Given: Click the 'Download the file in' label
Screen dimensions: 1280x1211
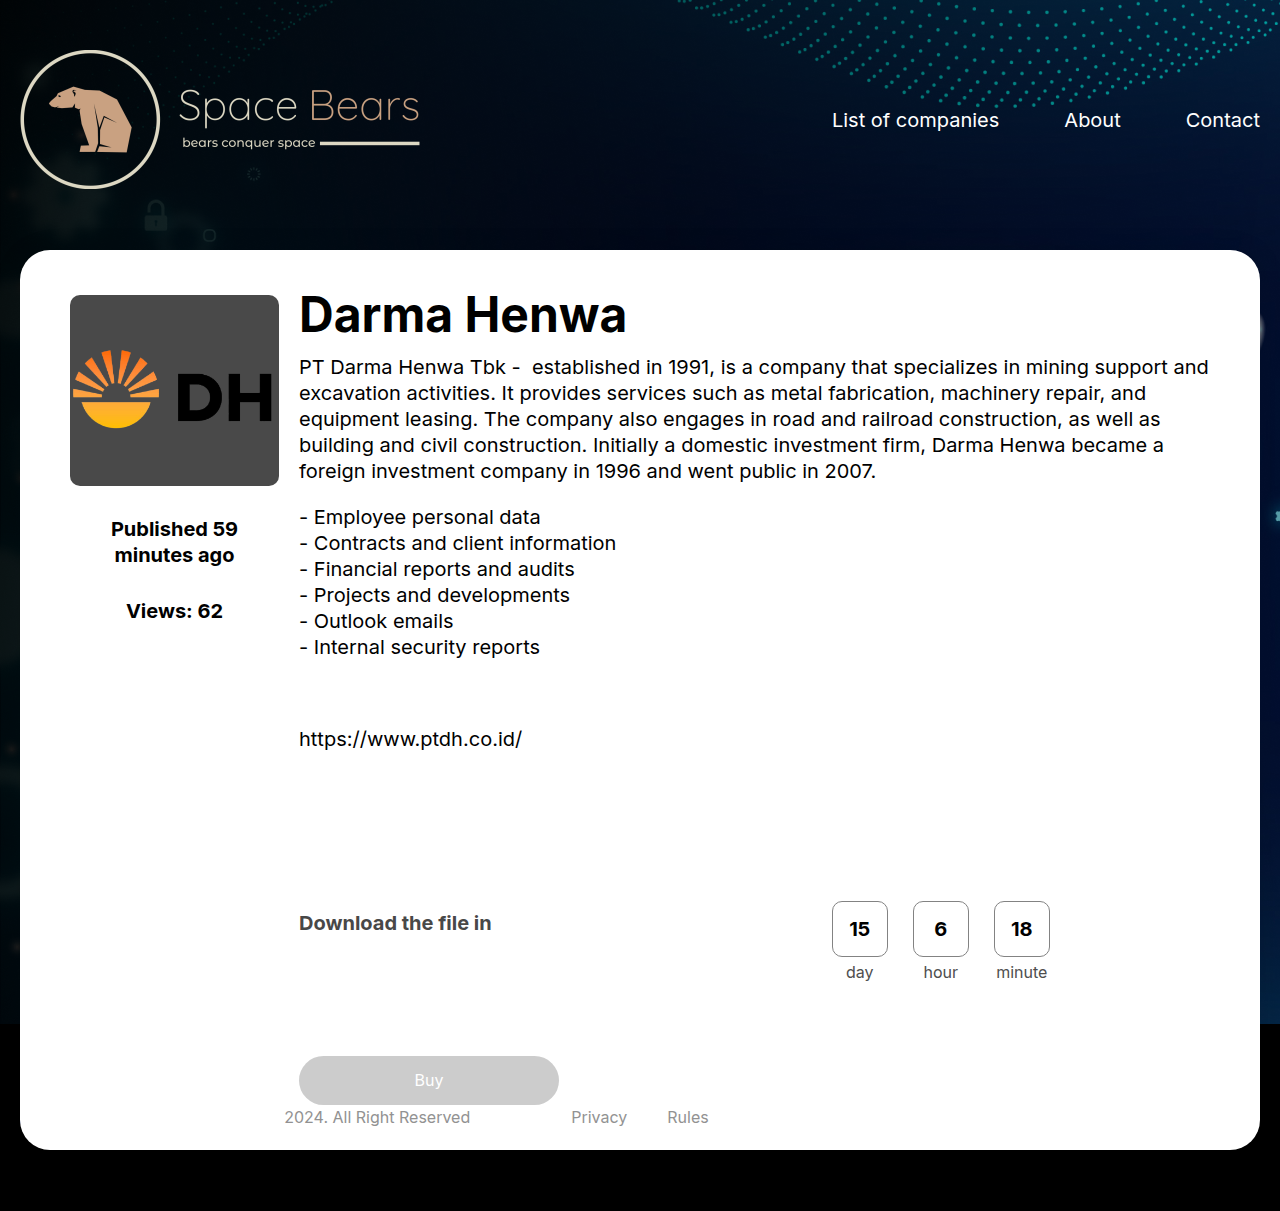Looking at the screenshot, I should (395, 923).
